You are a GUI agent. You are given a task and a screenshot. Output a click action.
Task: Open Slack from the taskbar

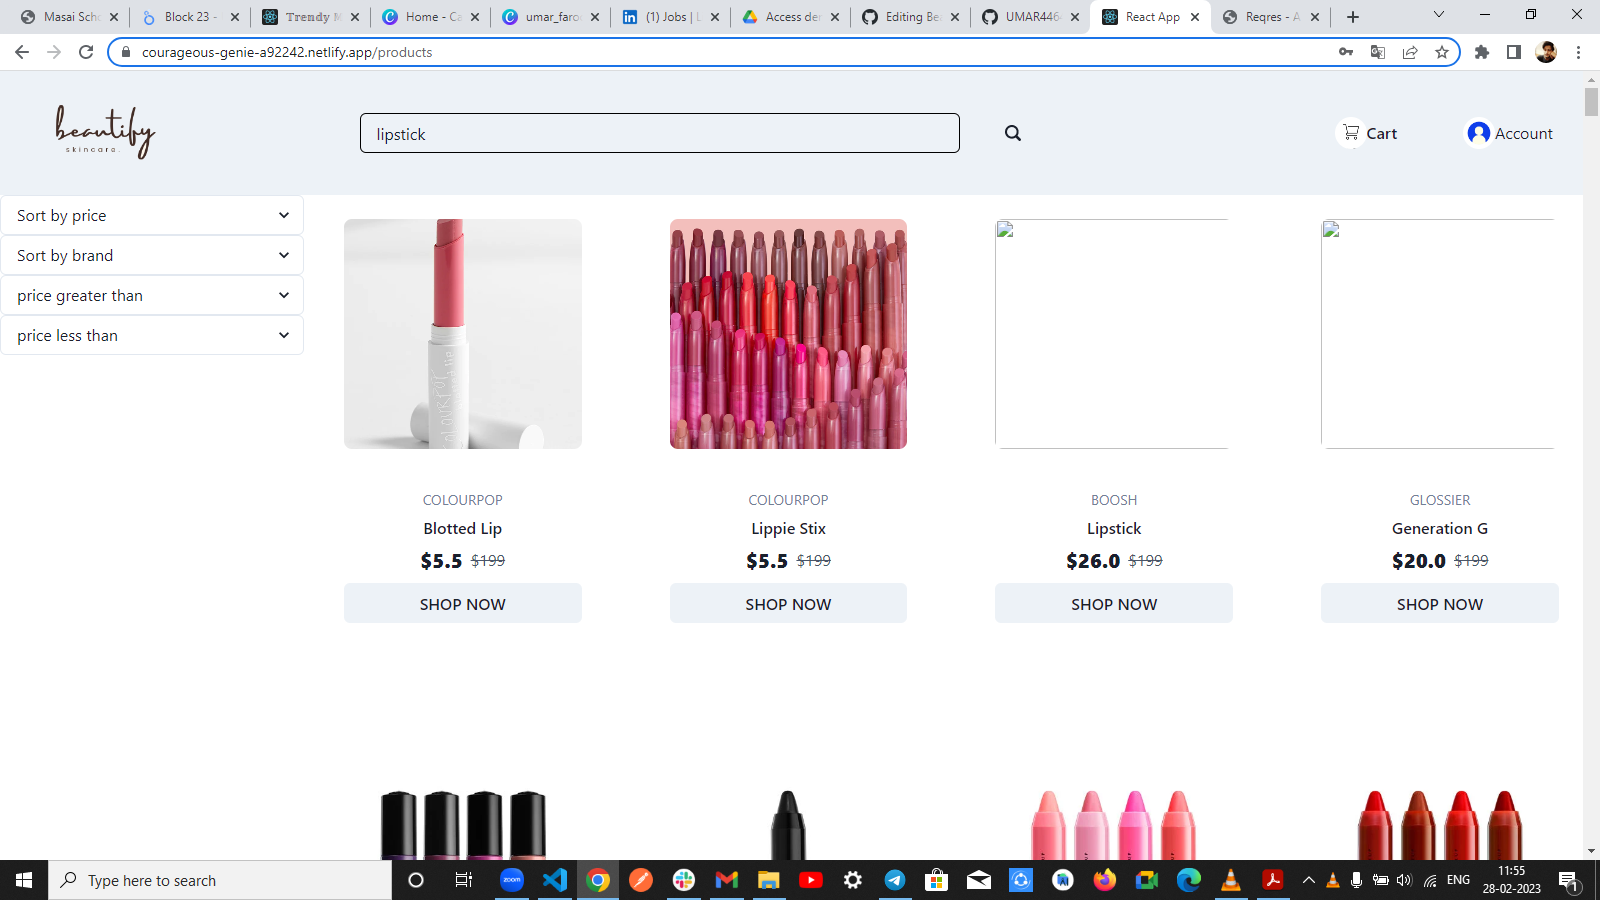(684, 880)
